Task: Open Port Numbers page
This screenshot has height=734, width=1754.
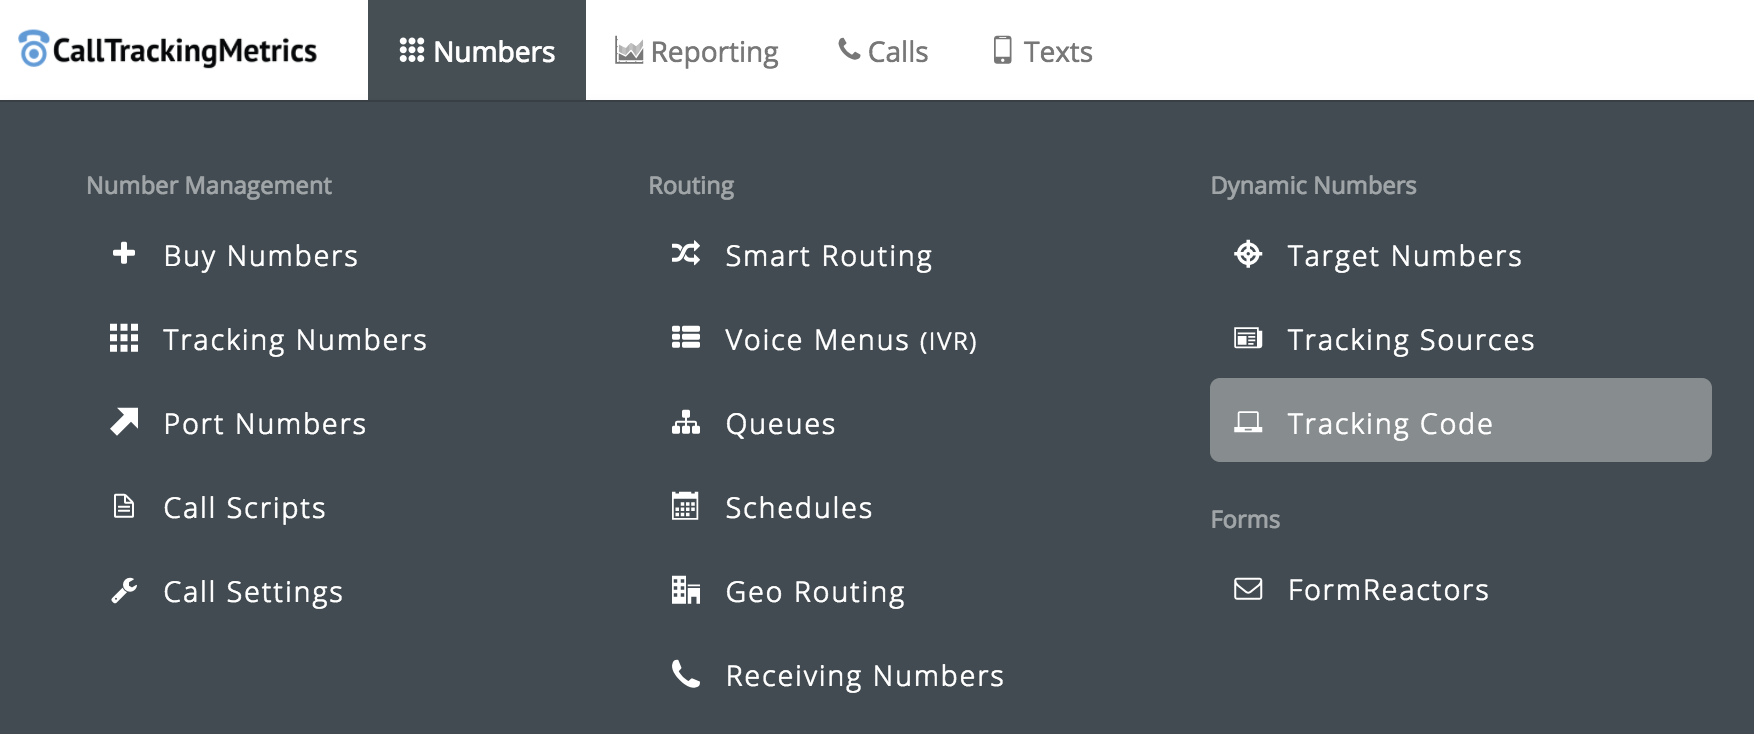Action: [265, 424]
